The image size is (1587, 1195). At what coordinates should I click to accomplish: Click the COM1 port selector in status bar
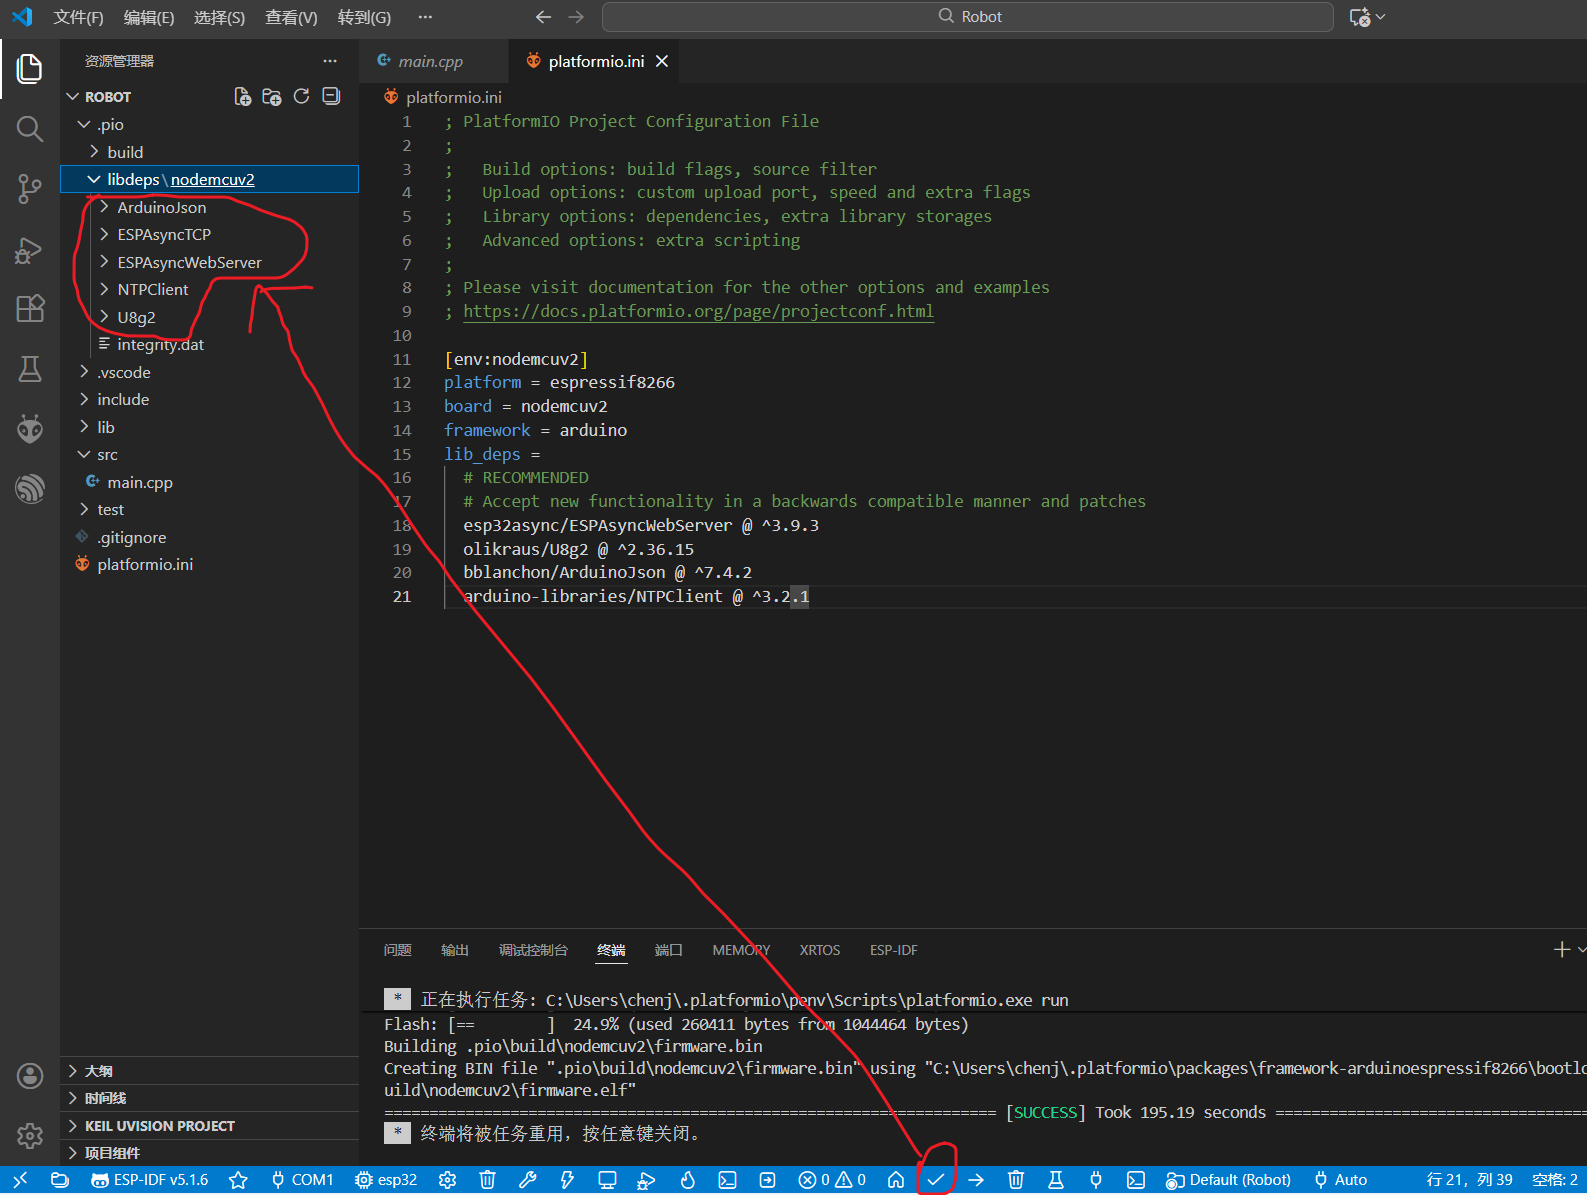pos(302,1180)
